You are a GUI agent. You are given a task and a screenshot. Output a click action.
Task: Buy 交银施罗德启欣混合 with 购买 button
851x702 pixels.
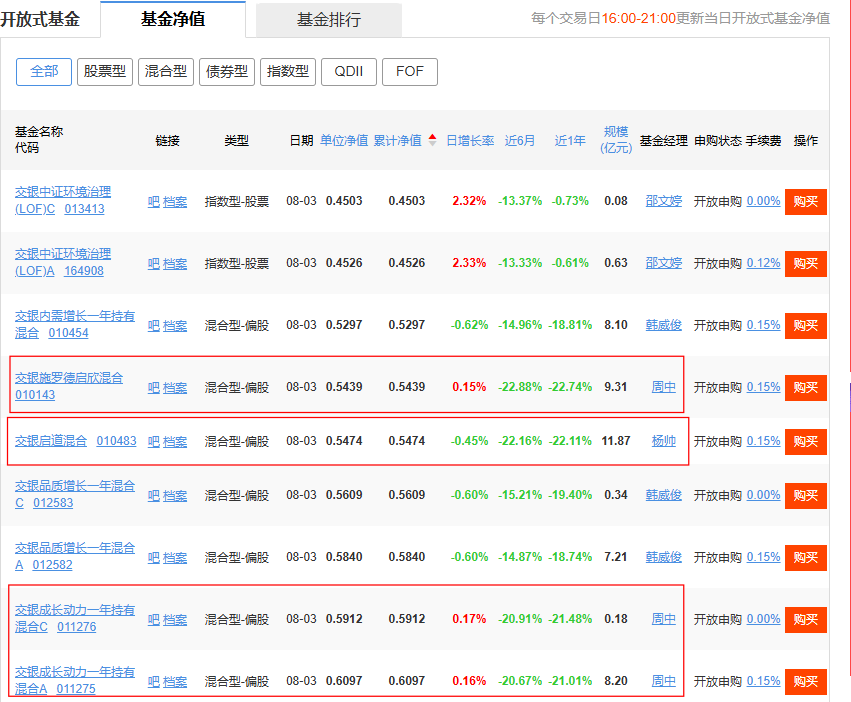coord(806,388)
